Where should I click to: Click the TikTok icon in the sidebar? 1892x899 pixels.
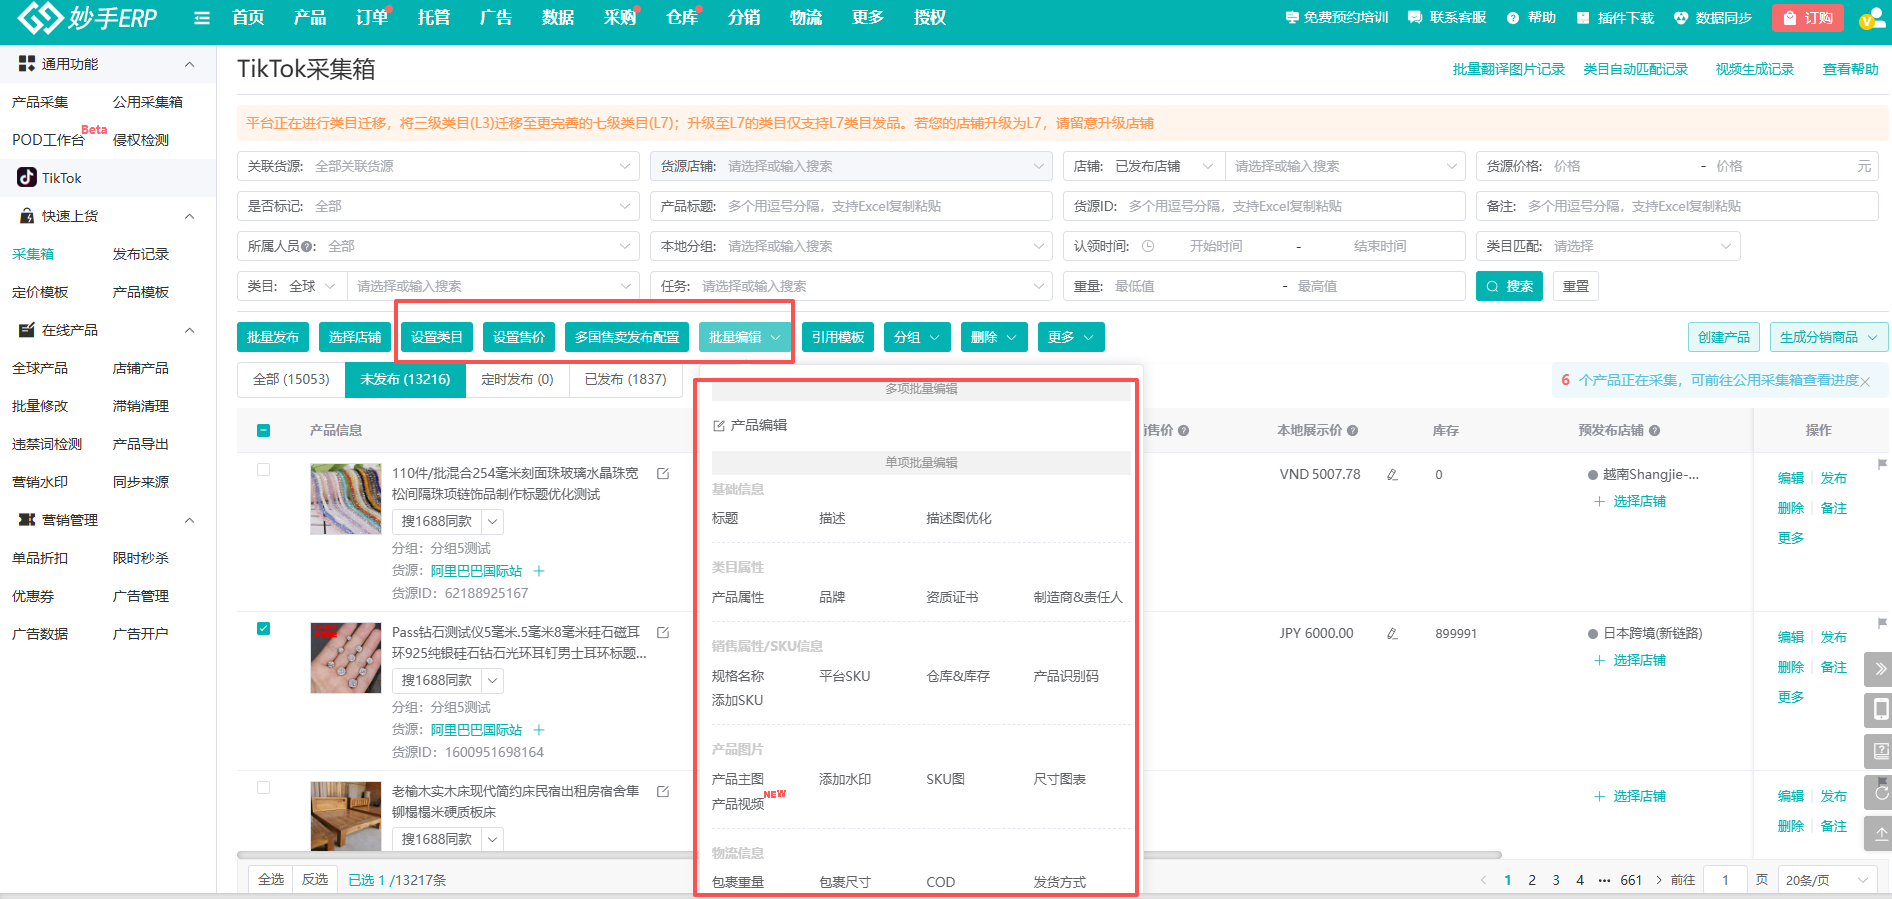point(27,178)
